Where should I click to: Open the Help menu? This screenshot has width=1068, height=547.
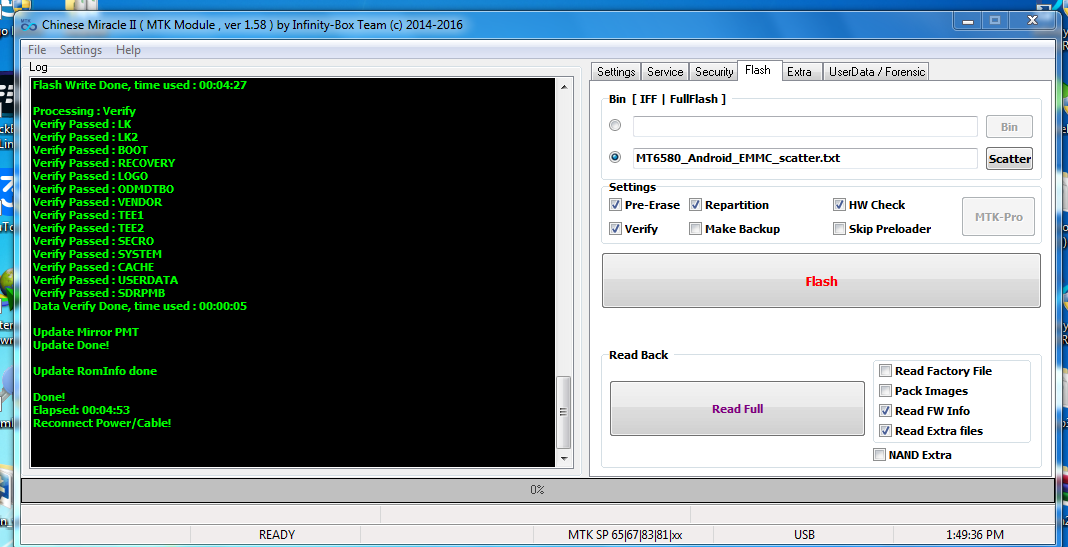click(x=128, y=50)
